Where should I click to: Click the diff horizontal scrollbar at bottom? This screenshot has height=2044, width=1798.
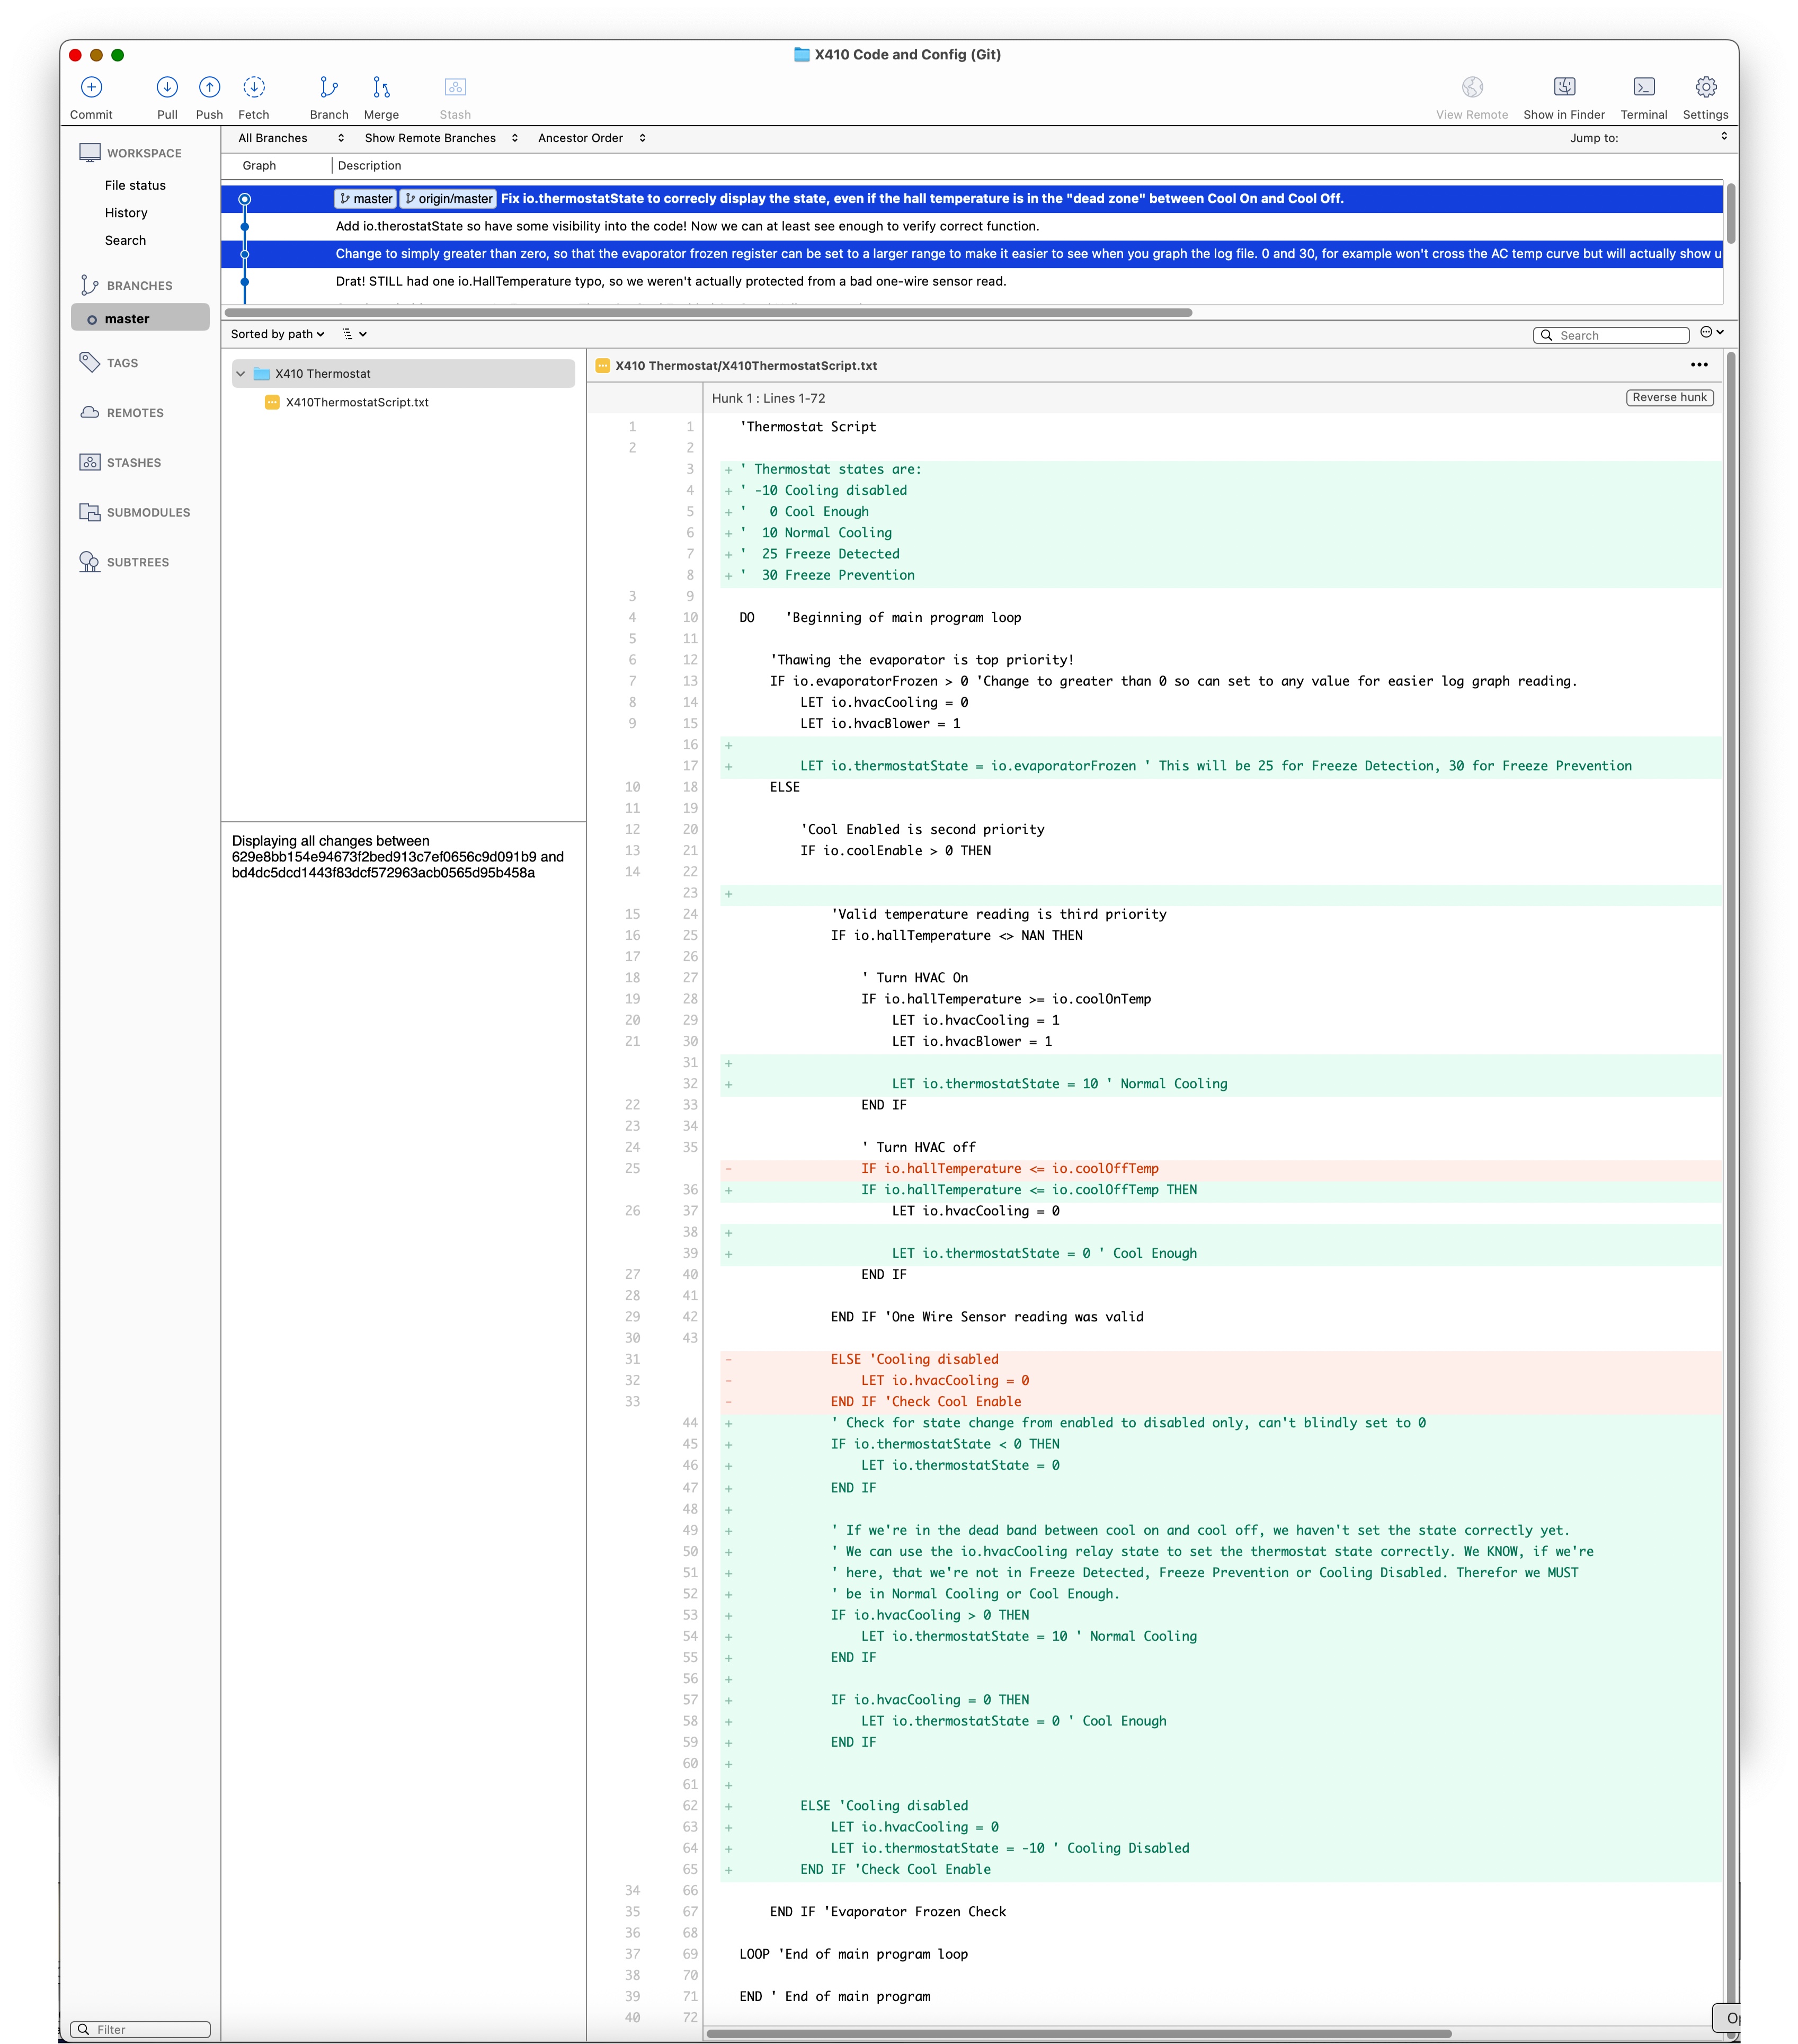pos(1079,2033)
